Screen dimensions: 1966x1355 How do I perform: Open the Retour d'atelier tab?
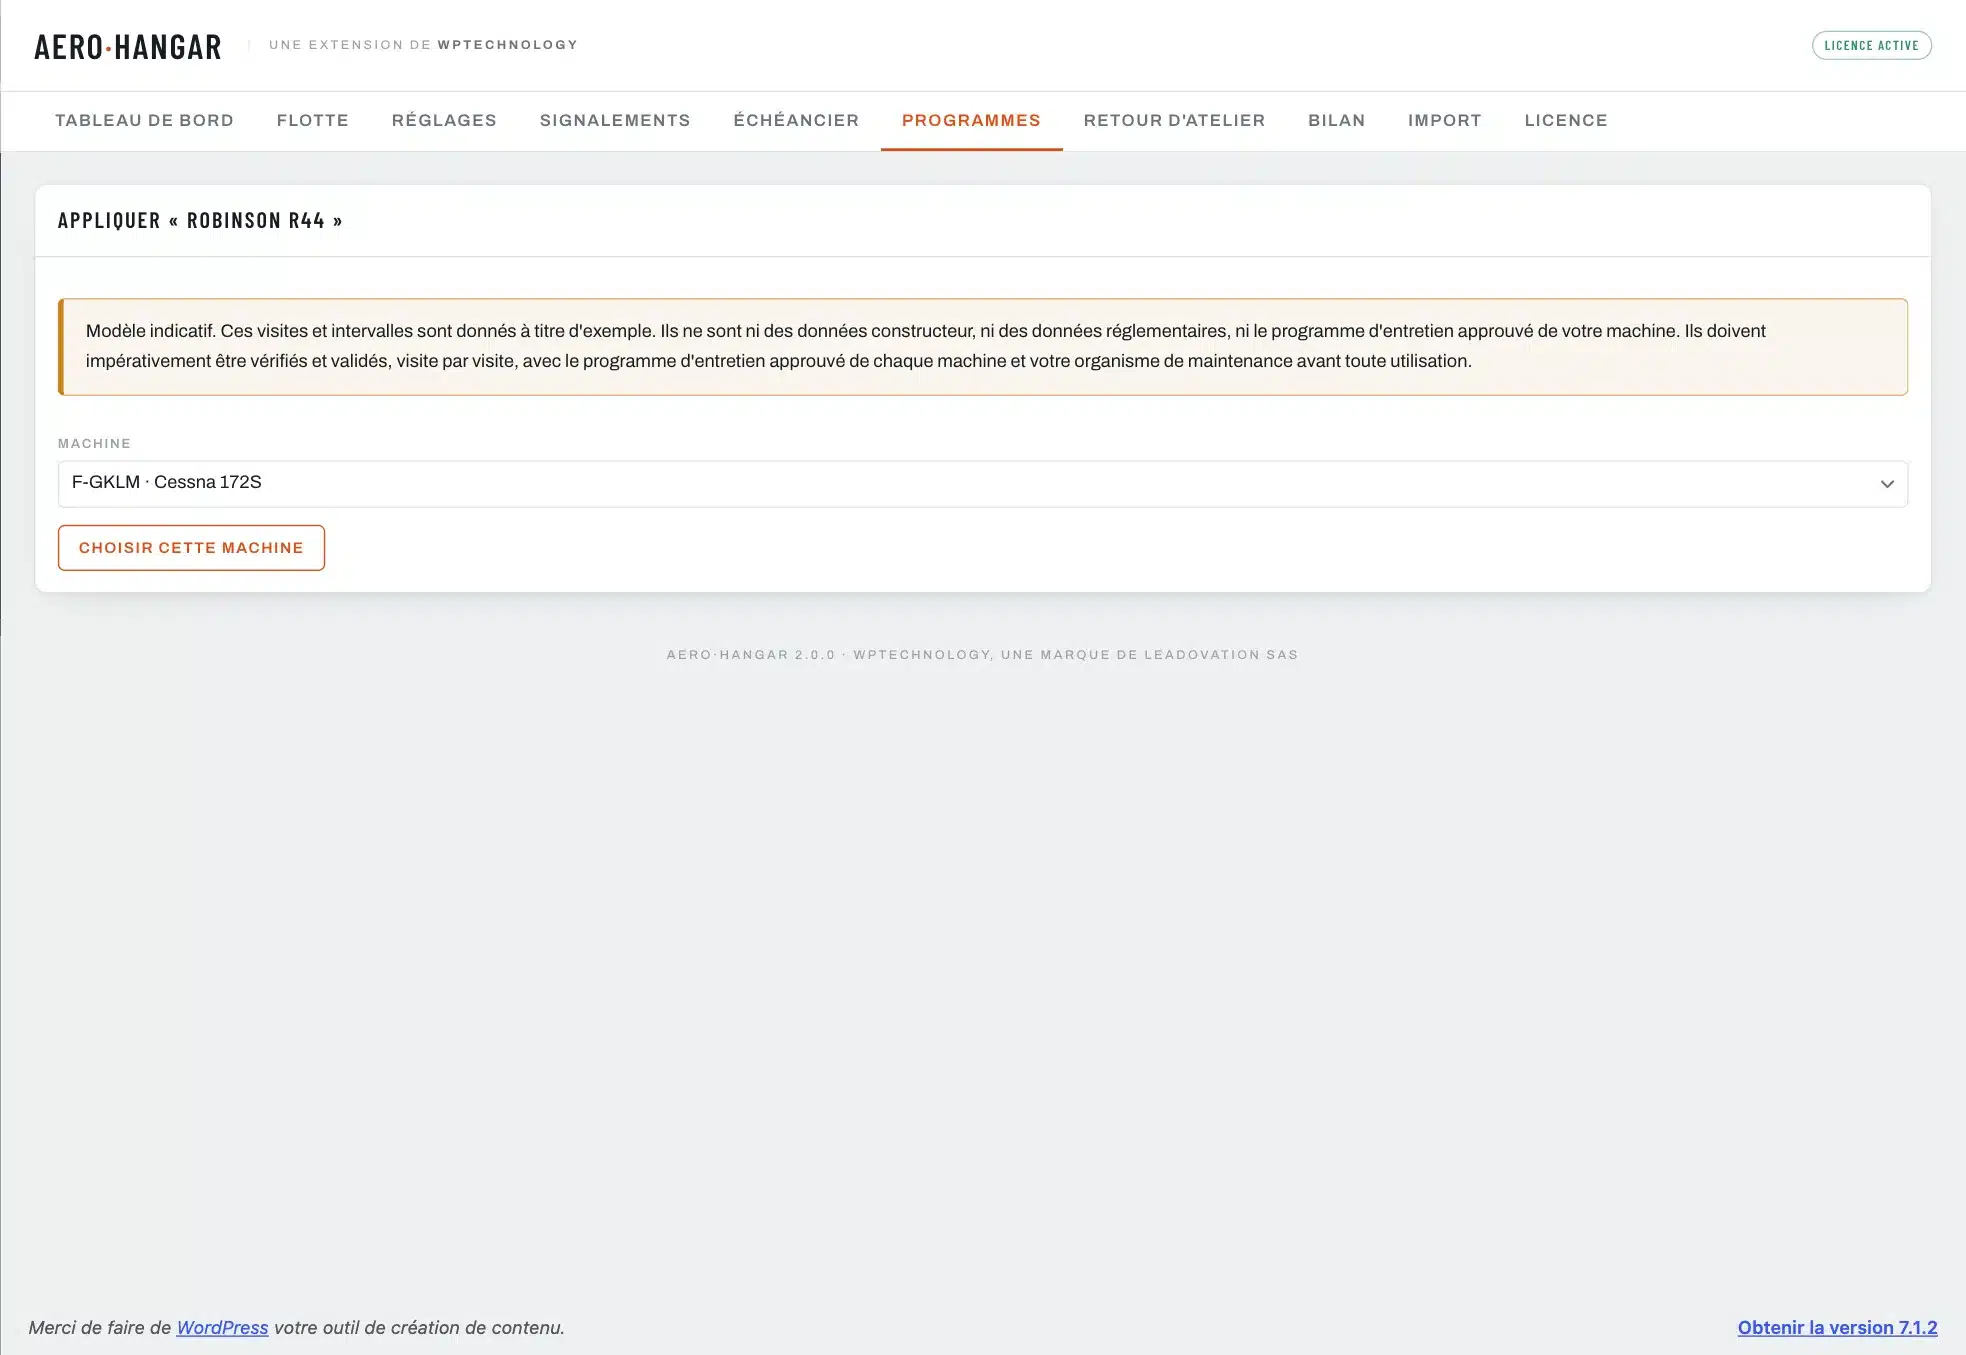pos(1174,120)
